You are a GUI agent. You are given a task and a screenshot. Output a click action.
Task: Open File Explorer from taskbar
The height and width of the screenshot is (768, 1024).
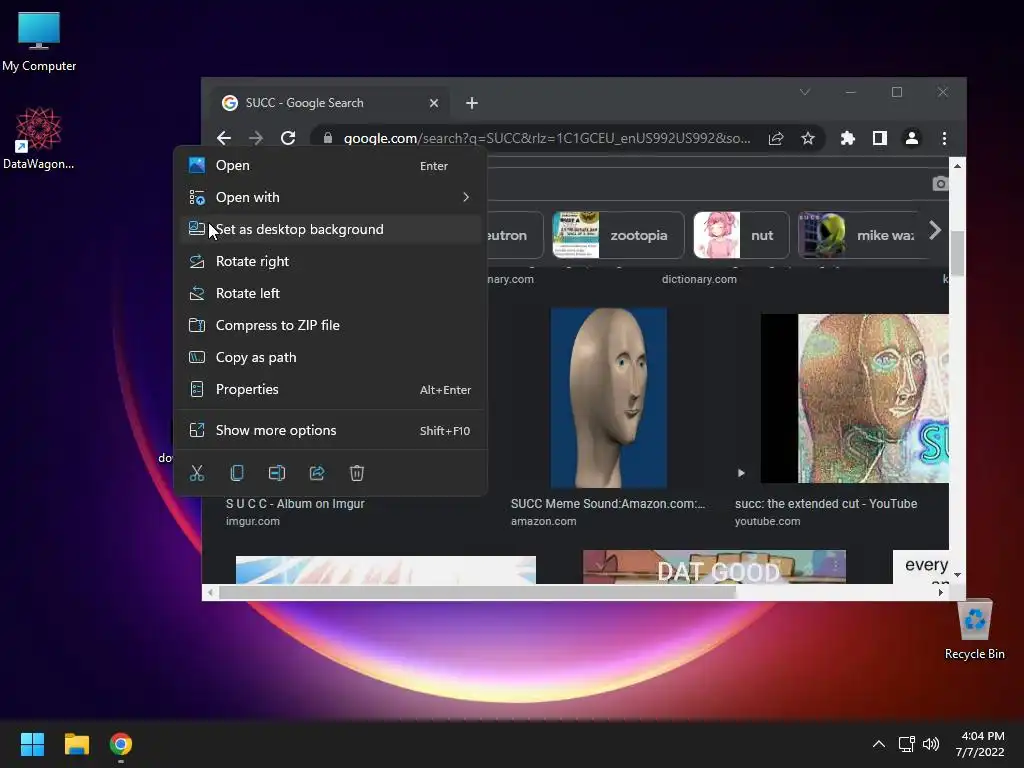(76, 744)
